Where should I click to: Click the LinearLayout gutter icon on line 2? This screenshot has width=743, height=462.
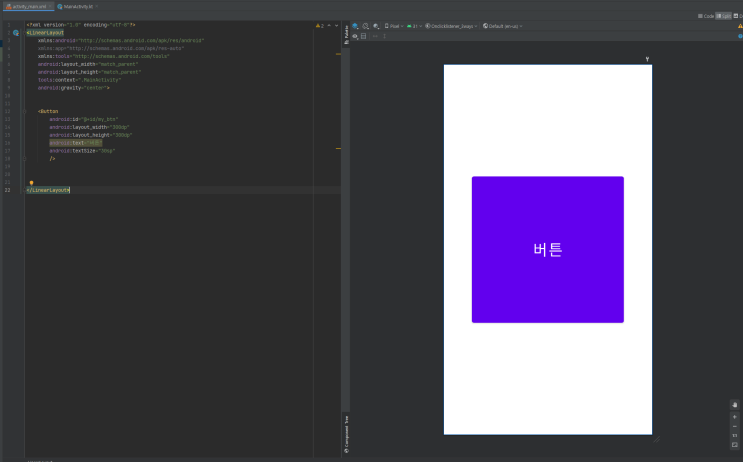(x=16, y=33)
